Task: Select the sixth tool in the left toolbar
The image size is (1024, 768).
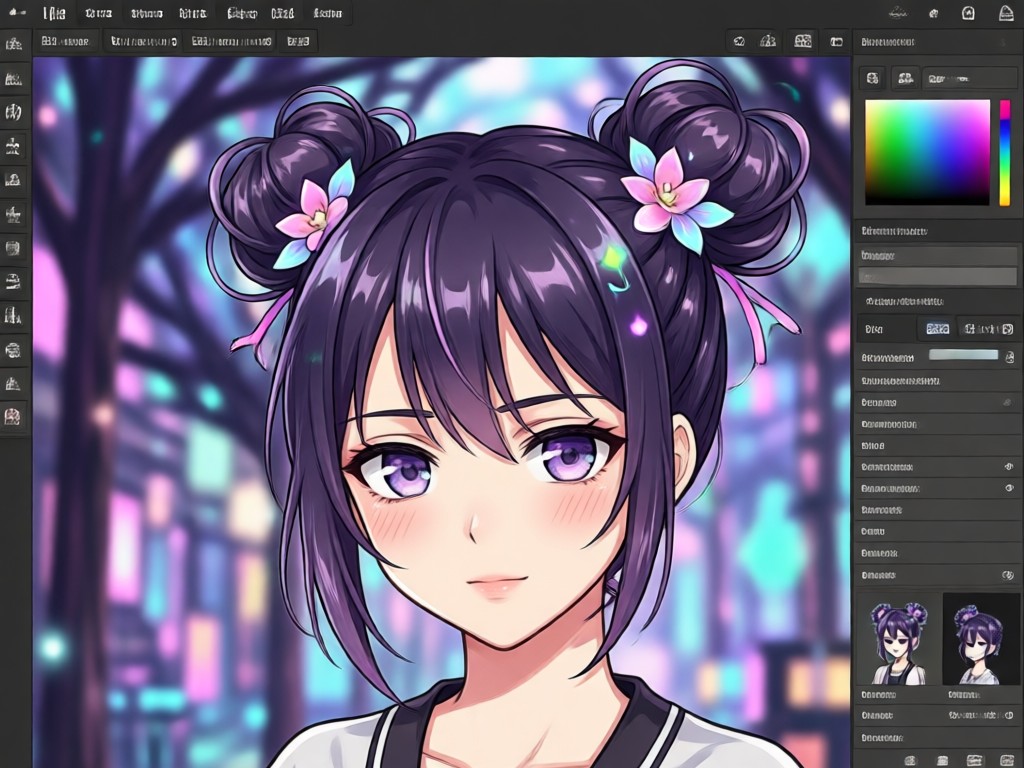Action: click(13, 214)
